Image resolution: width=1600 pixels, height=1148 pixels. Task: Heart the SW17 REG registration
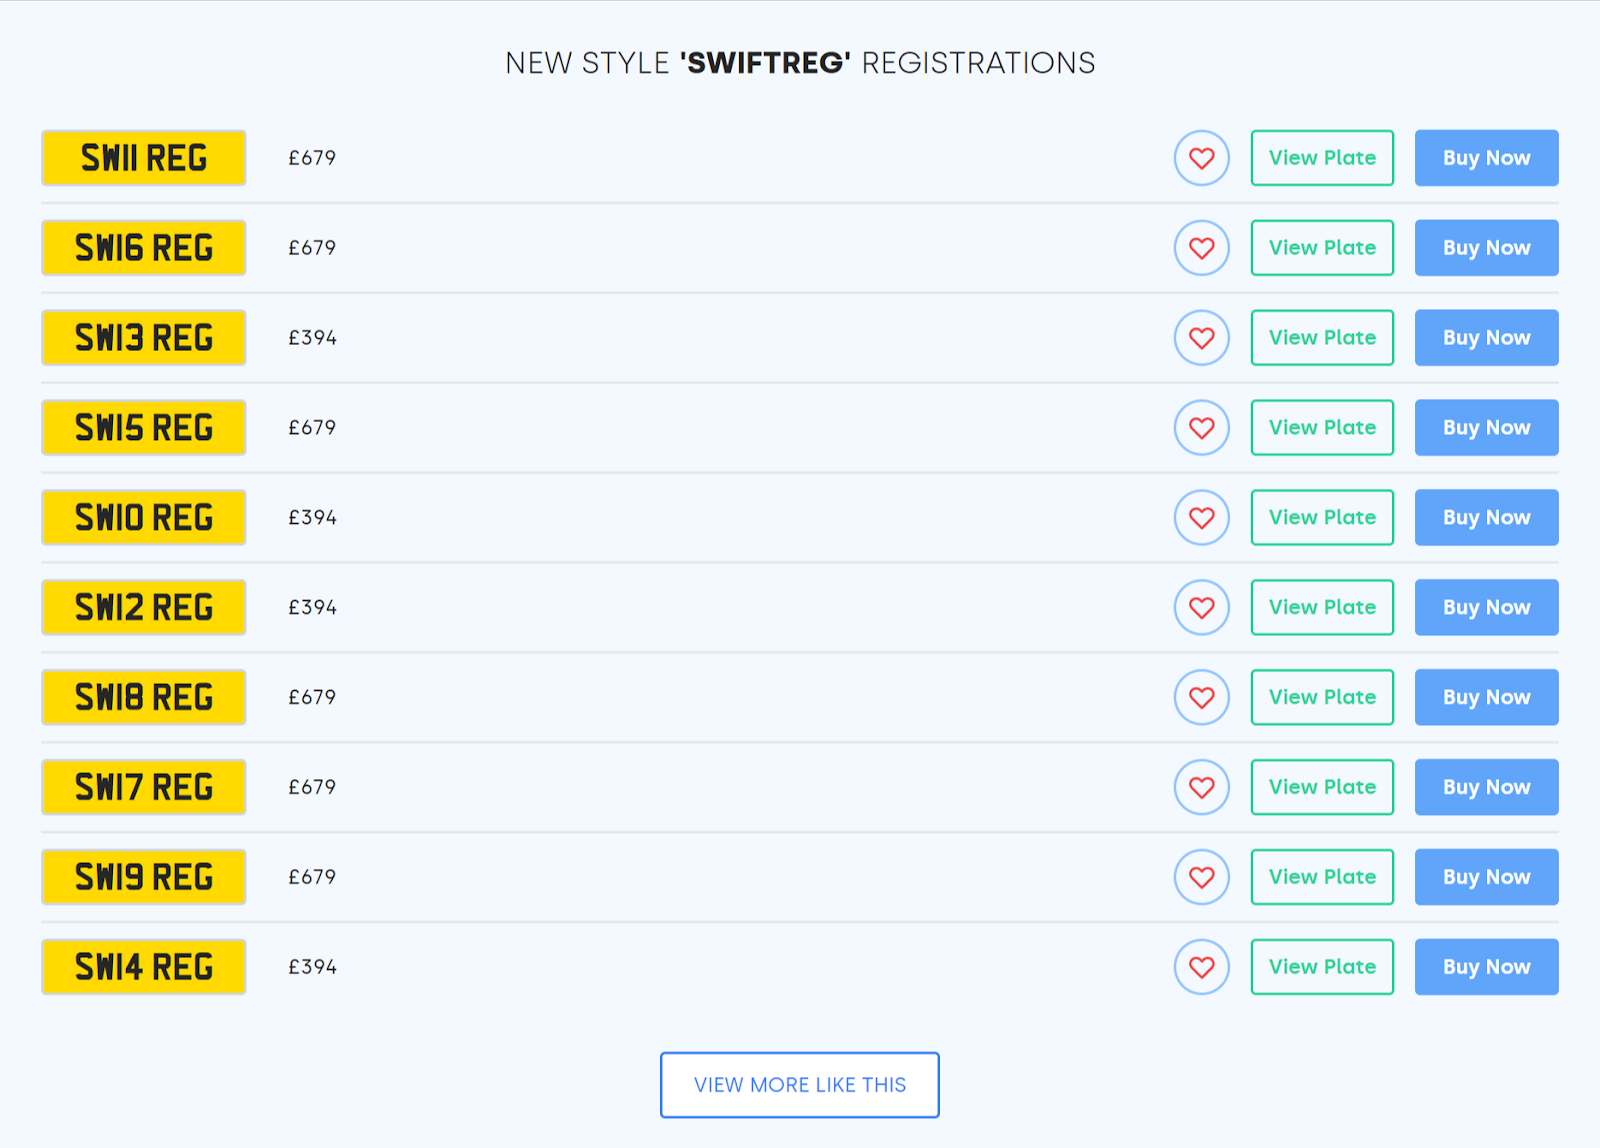click(x=1201, y=787)
